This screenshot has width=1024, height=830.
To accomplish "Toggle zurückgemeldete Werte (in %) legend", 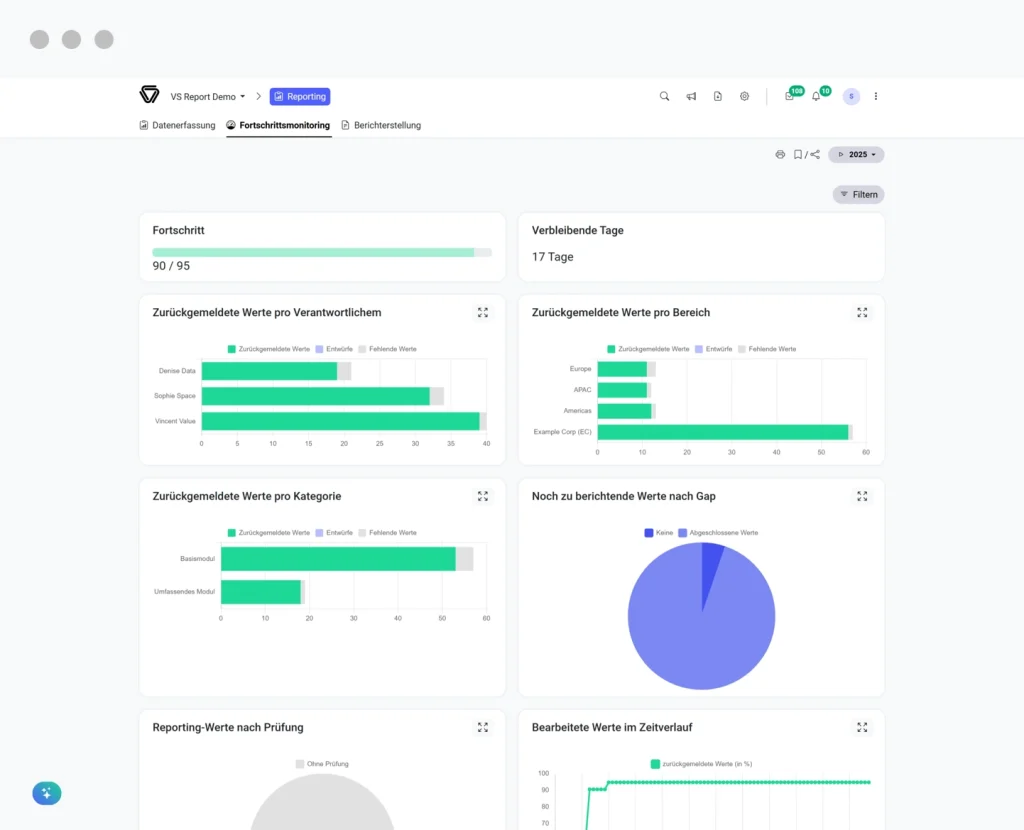I will pyautogui.click(x=701, y=764).
